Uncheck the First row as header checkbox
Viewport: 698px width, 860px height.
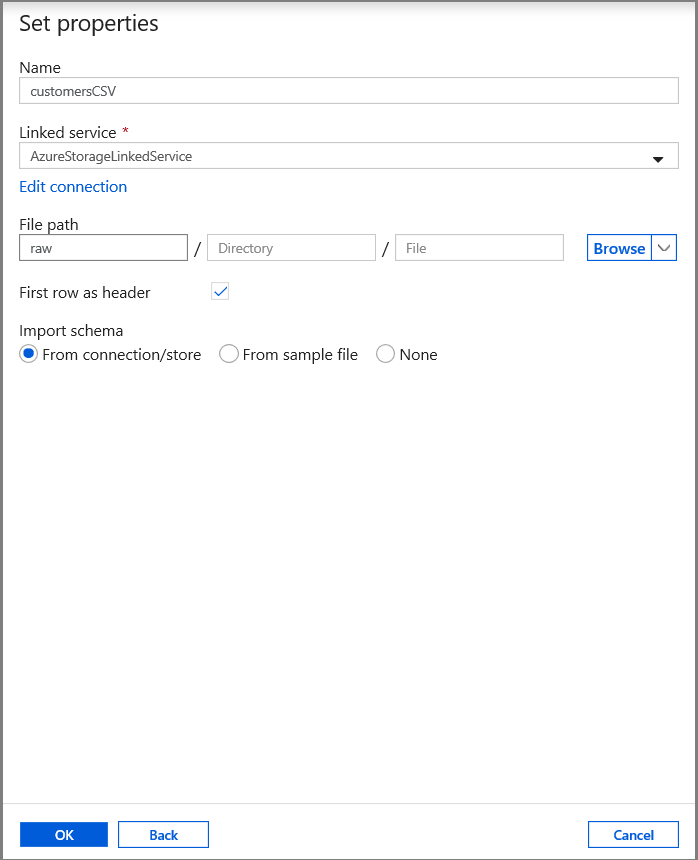tap(221, 292)
